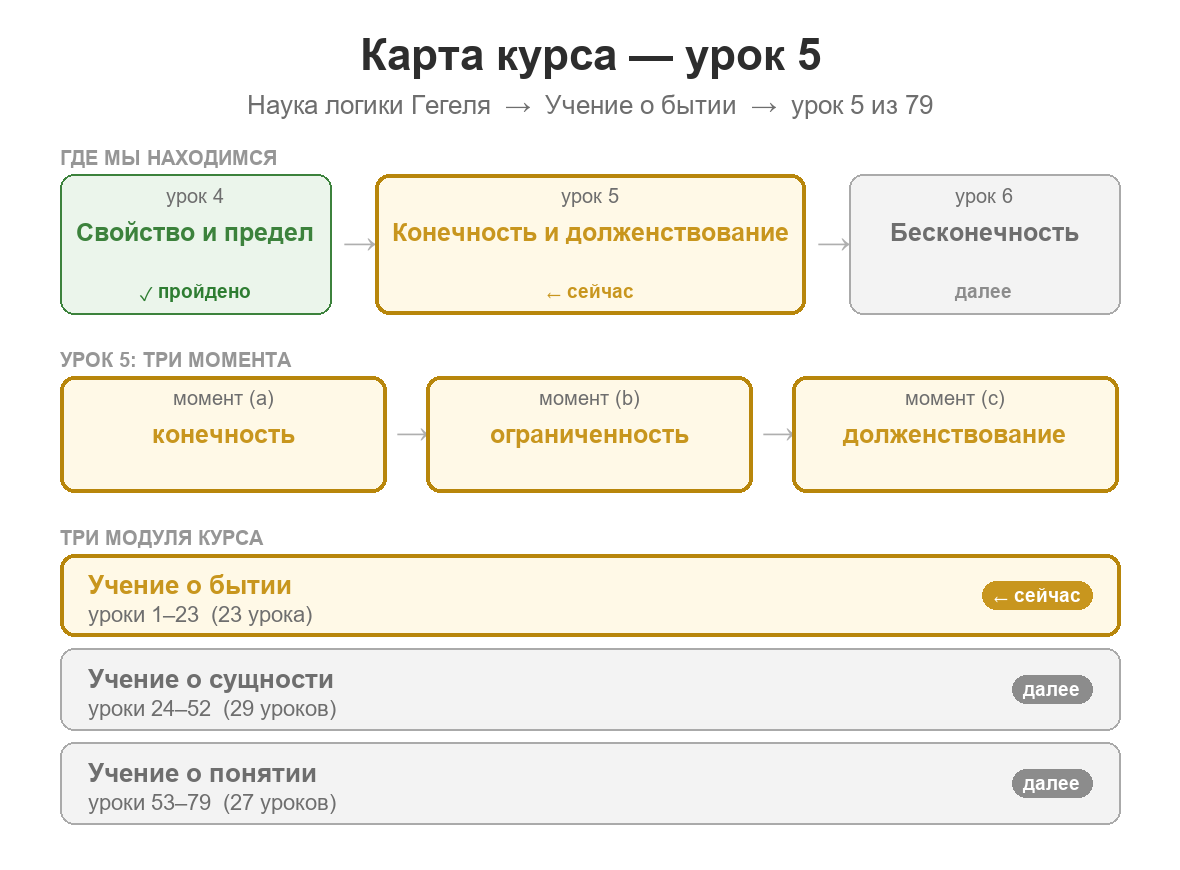Click breadcrumb "урок 5 из 79"

click(862, 105)
